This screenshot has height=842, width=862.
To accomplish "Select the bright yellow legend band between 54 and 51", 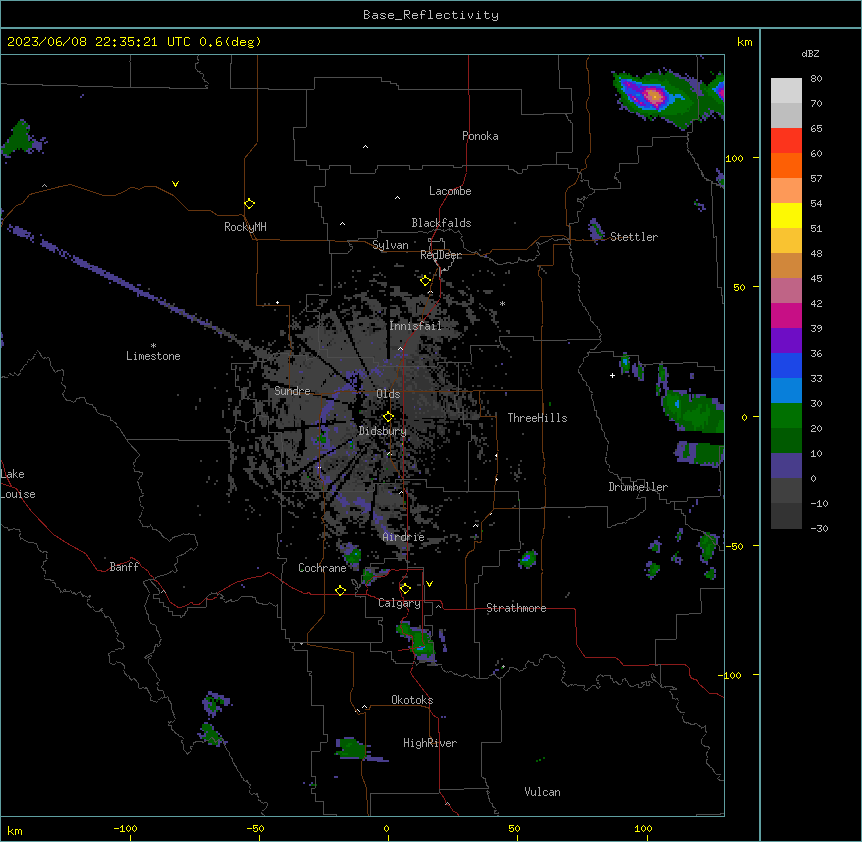I will (x=786, y=215).
